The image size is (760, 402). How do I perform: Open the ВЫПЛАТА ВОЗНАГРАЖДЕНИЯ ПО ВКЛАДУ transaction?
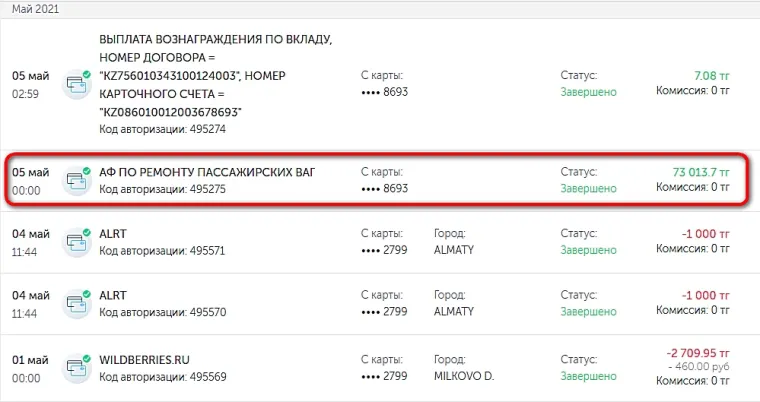coord(216,39)
